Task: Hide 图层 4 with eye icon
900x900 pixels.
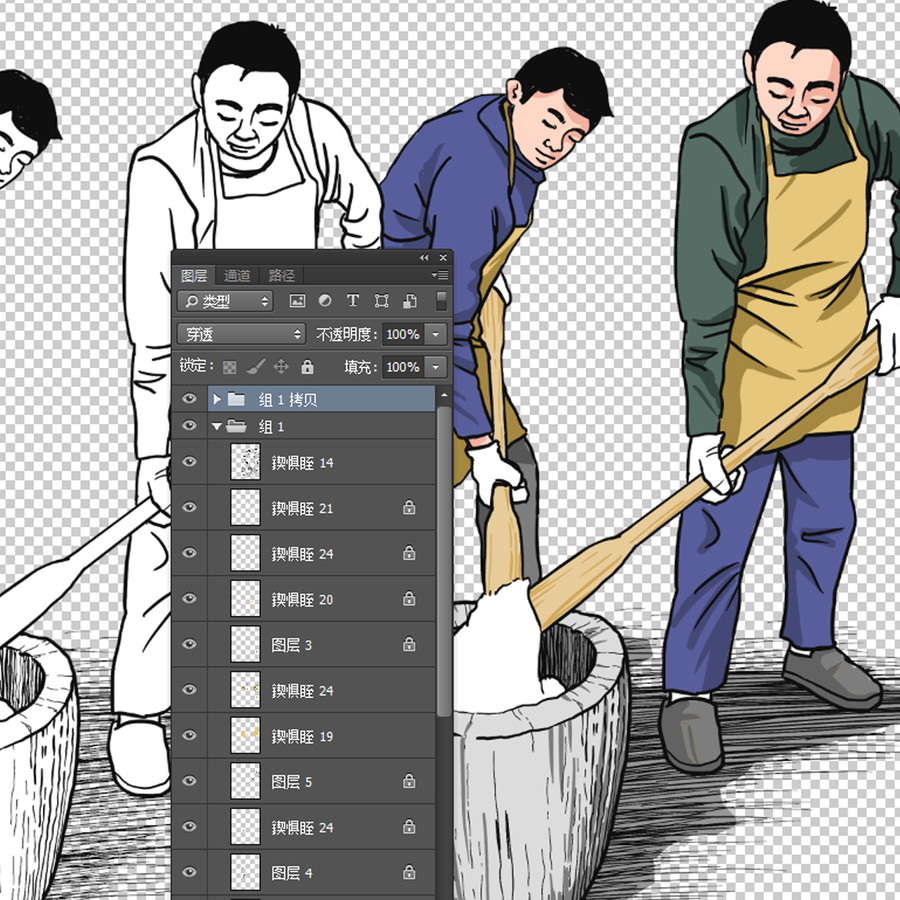Action: coord(189,872)
